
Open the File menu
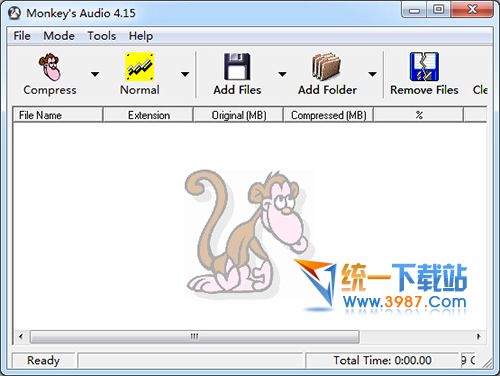tap(22, 36)
